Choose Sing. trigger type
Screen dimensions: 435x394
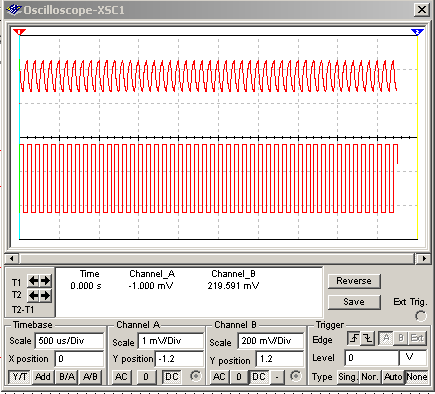click(348, 377)
